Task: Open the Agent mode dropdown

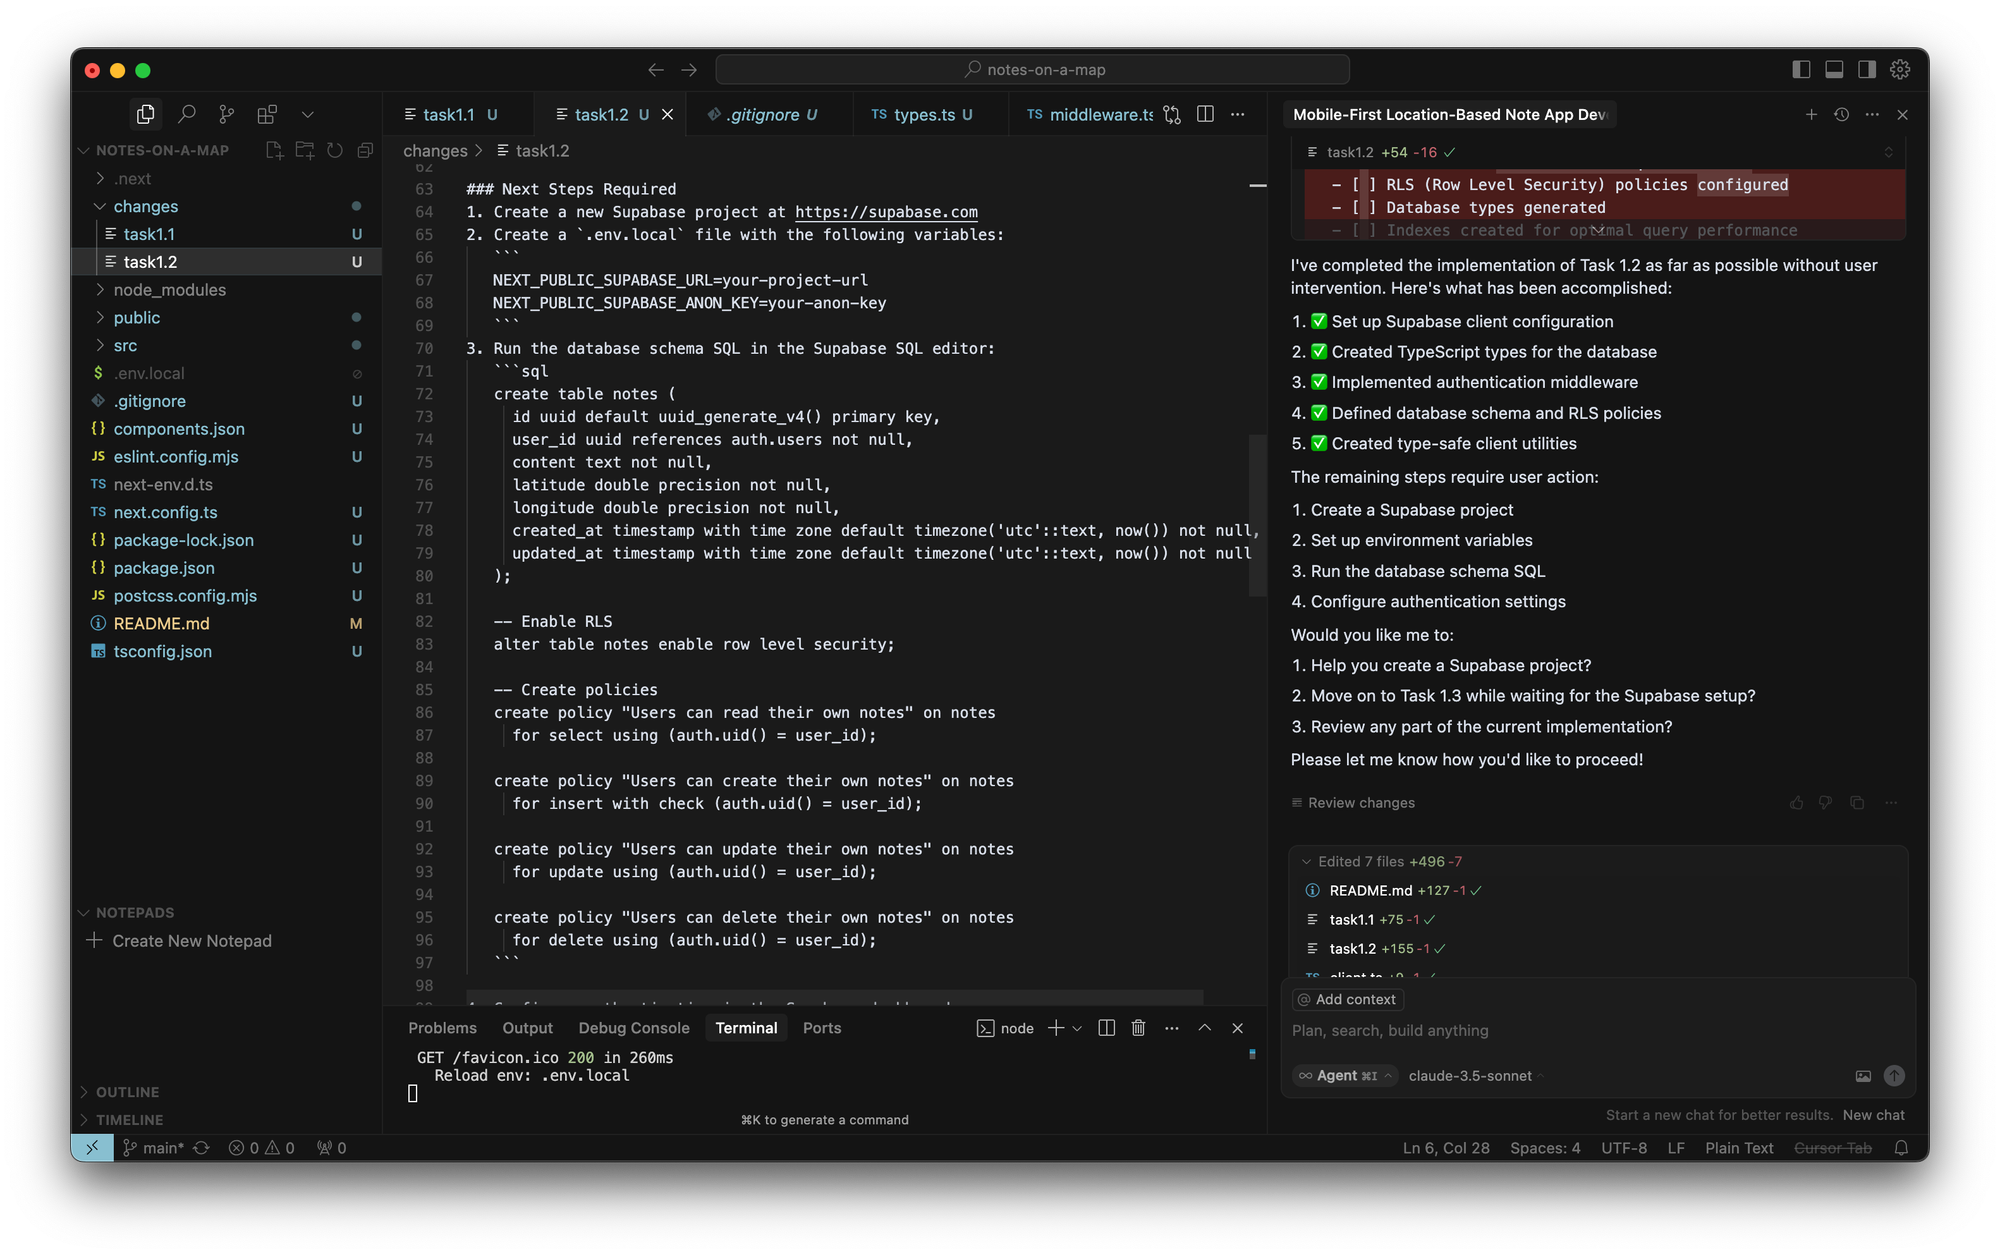Action: tap(1344, 1076)
